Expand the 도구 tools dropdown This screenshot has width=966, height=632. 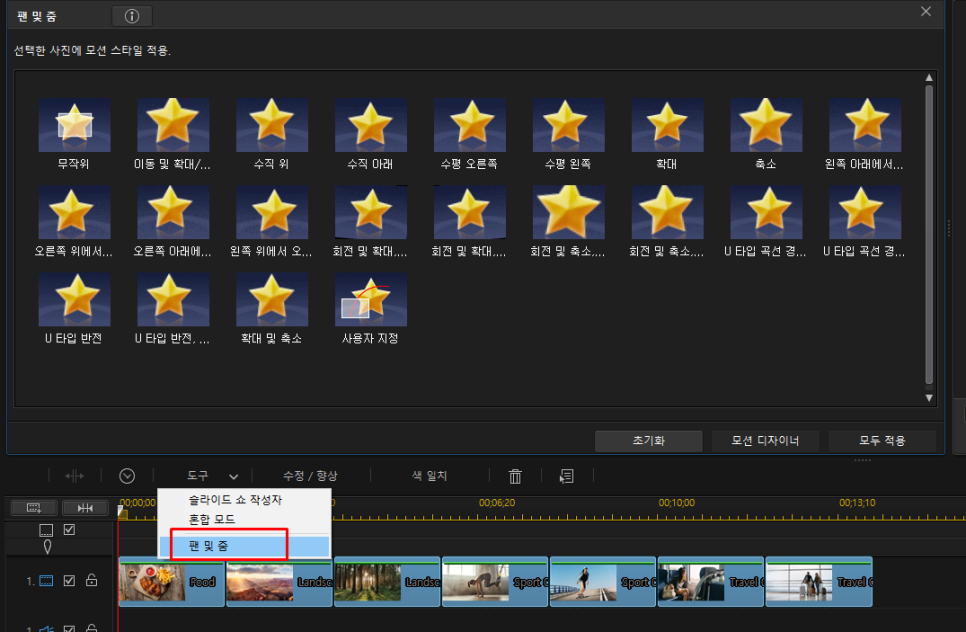point(213,476)
